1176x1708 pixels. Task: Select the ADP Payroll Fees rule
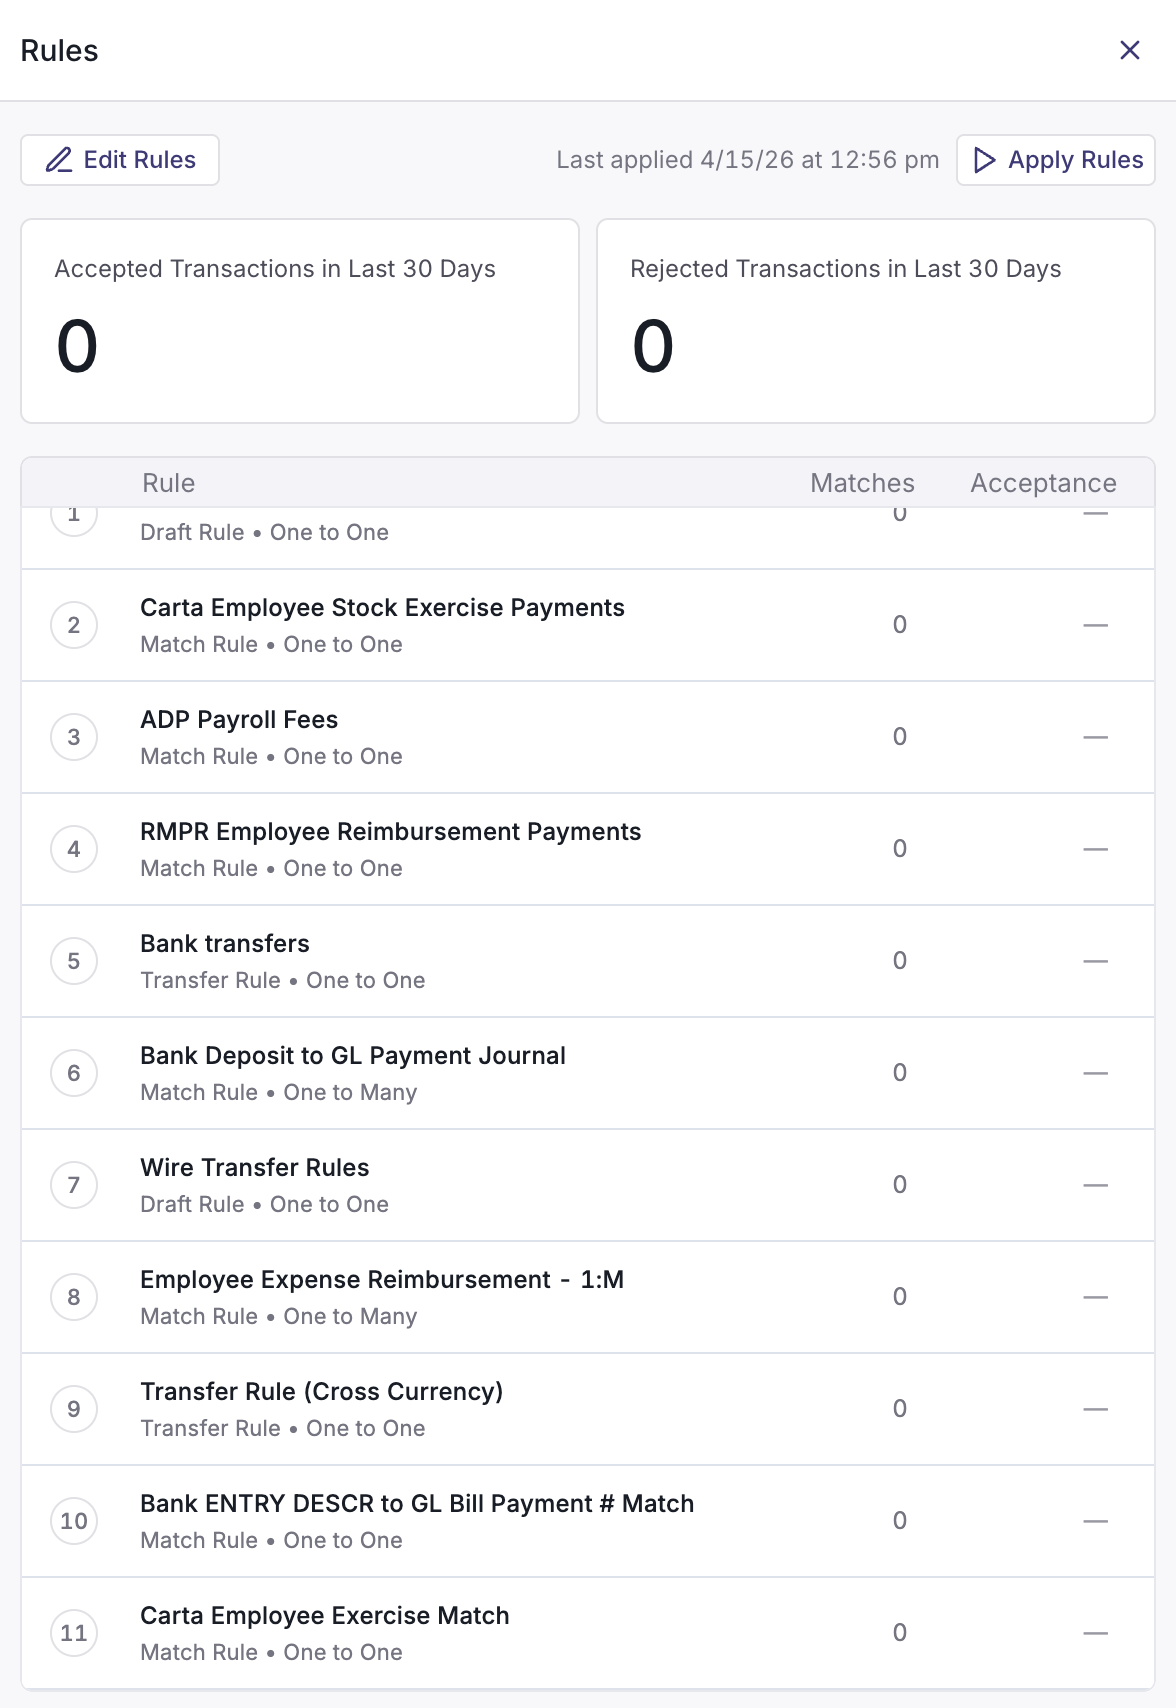pos(588,738)
